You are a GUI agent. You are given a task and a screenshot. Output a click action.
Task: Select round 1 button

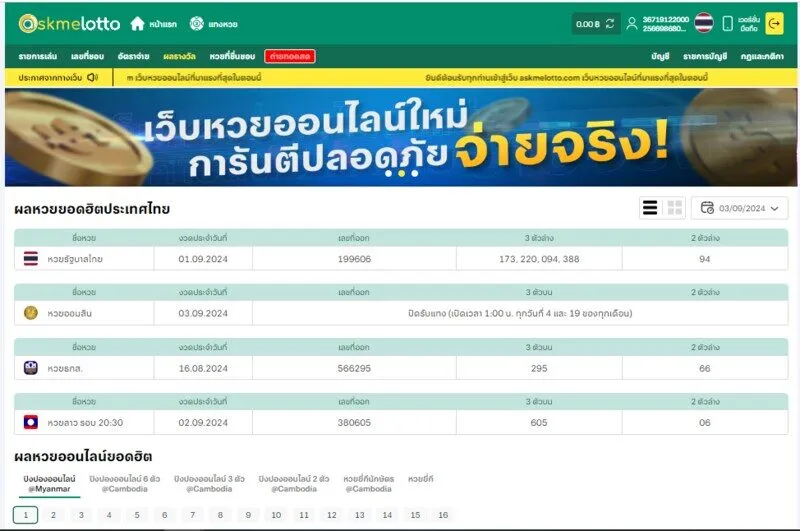(26, 515)
